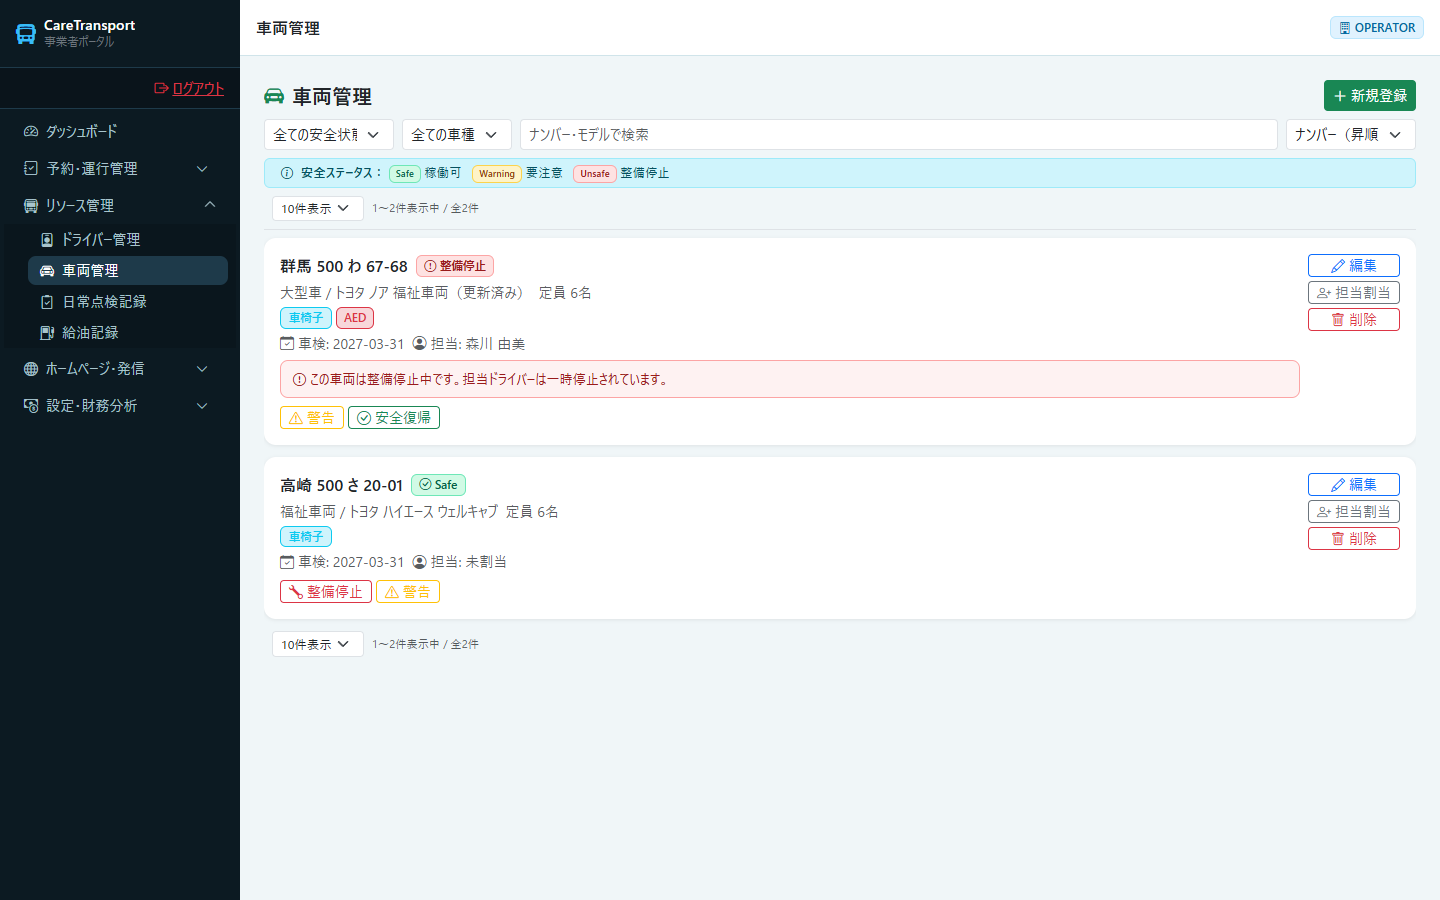This screenshot has height=900, width=1440.
Task: Expand 設定・財務分析 menu
Action: click(120, 405)
